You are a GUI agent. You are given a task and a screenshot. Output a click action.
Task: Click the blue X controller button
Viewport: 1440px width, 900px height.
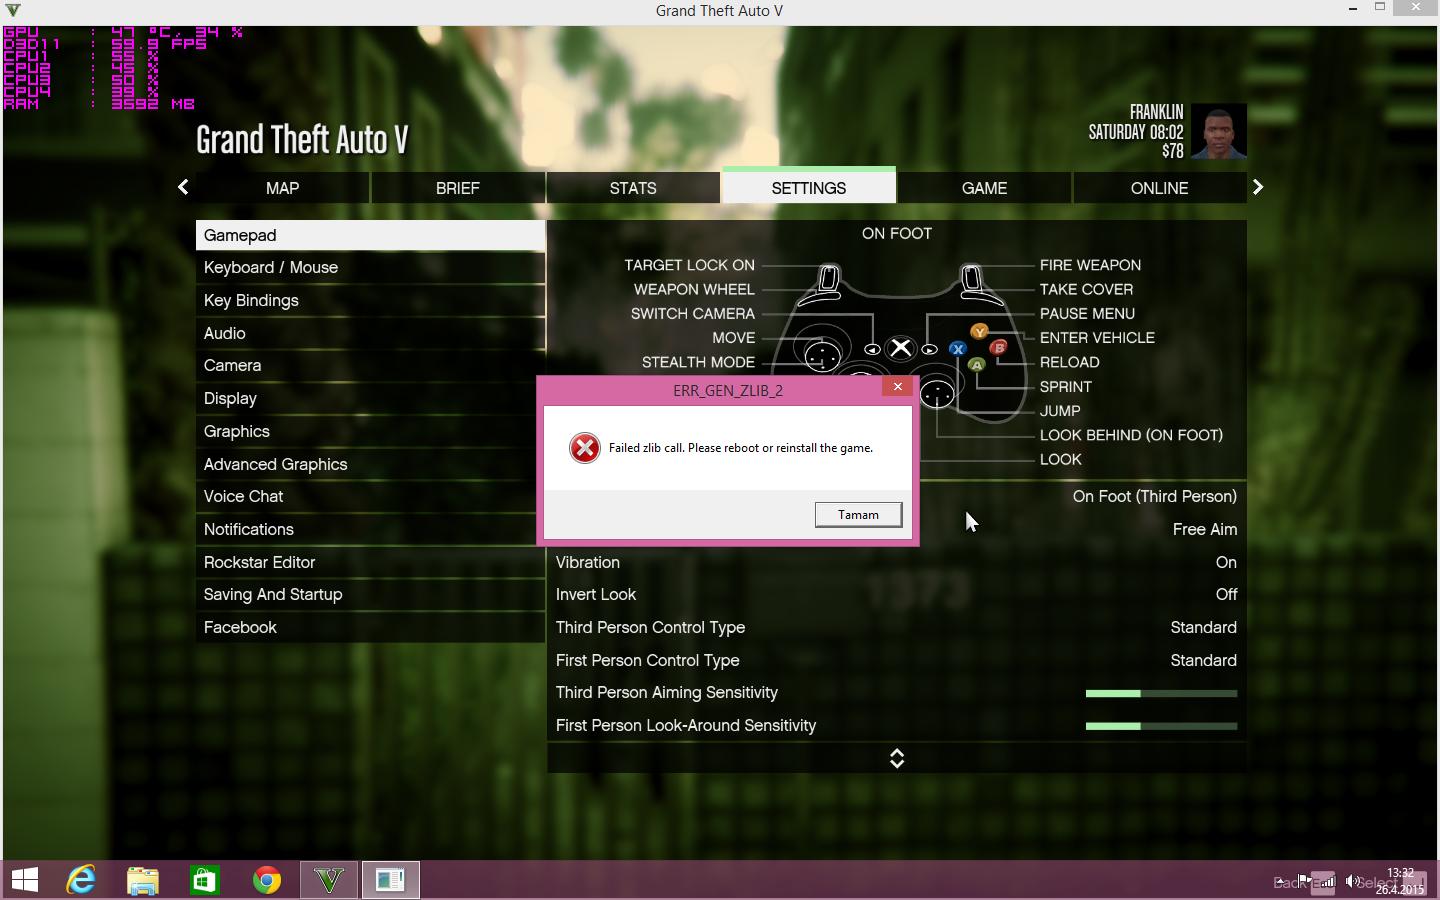point(958,349)
